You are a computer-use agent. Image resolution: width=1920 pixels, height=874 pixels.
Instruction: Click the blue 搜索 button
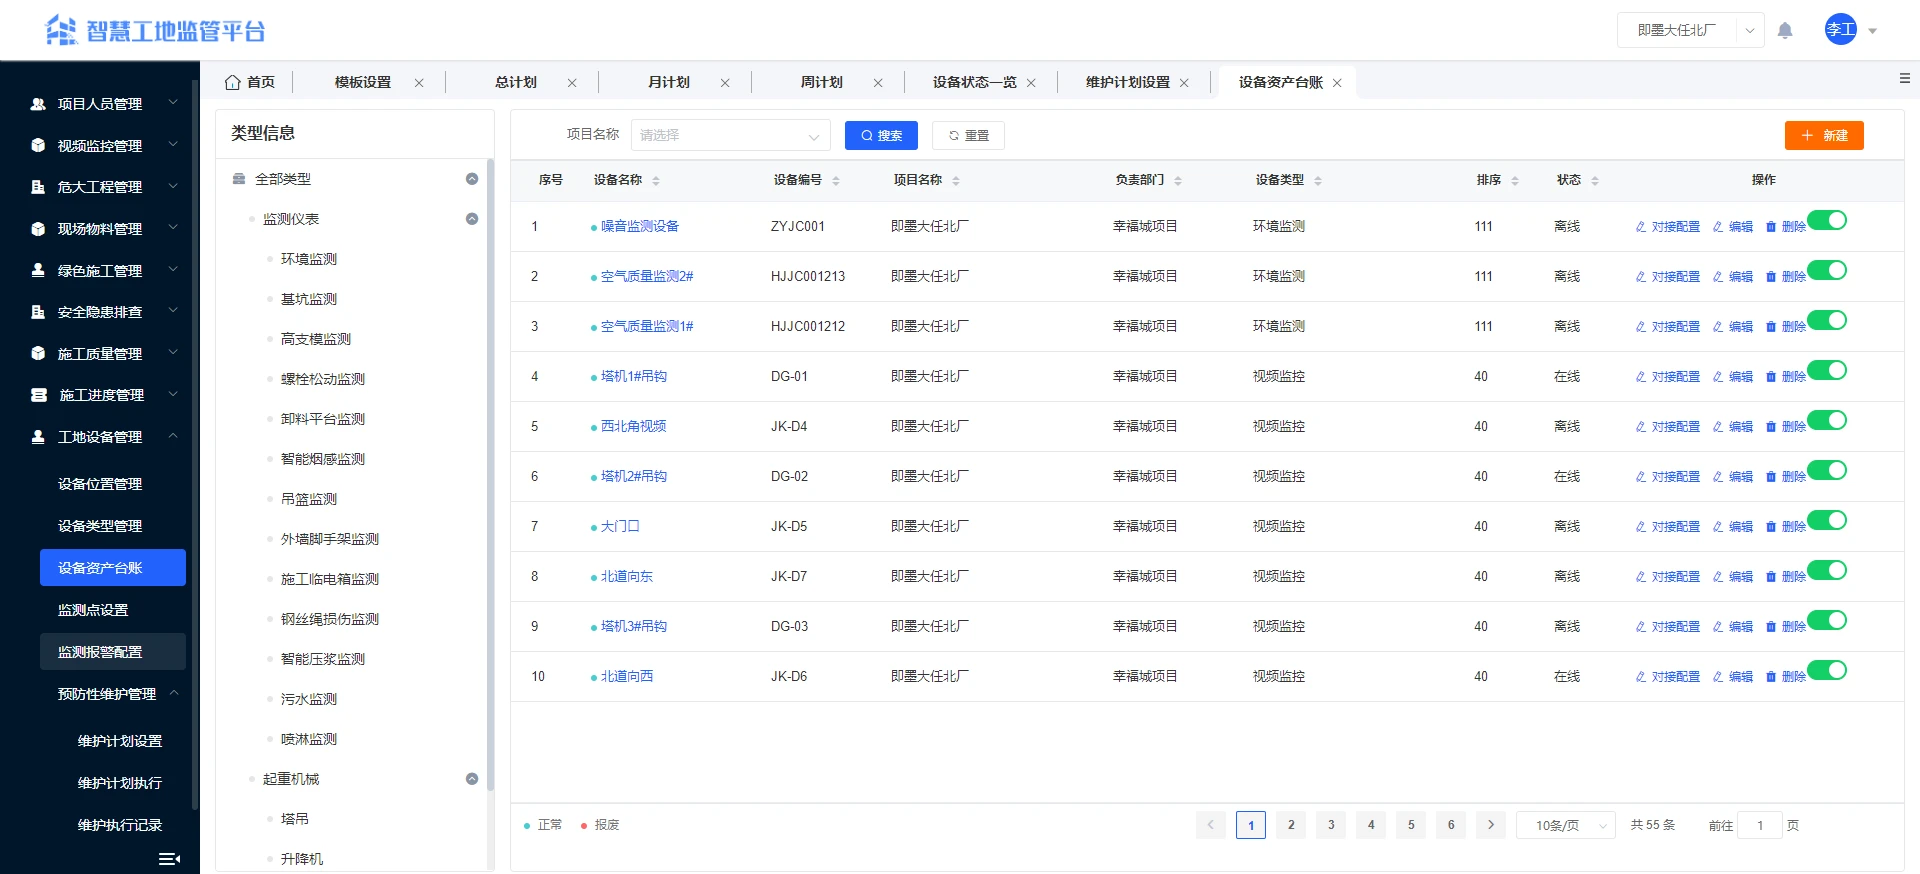coord(881,135)
